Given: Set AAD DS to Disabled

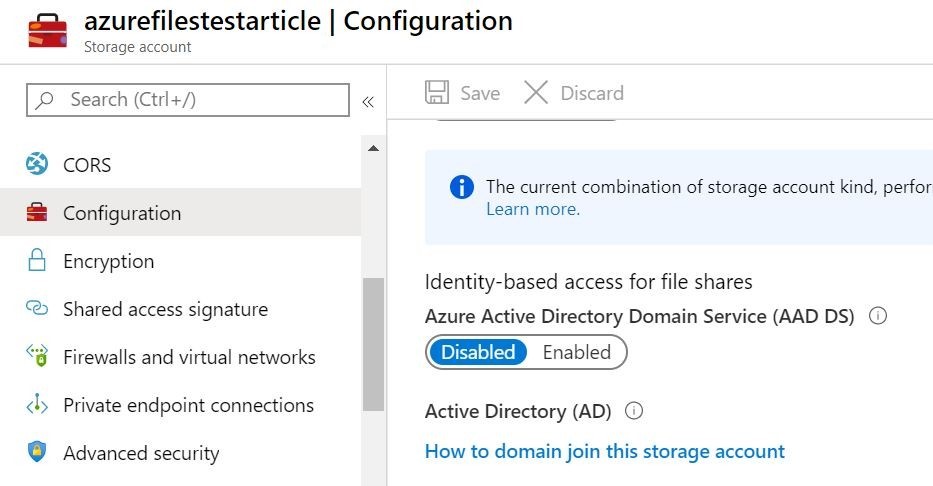Looking at the screenshot, I should point(478,352).
